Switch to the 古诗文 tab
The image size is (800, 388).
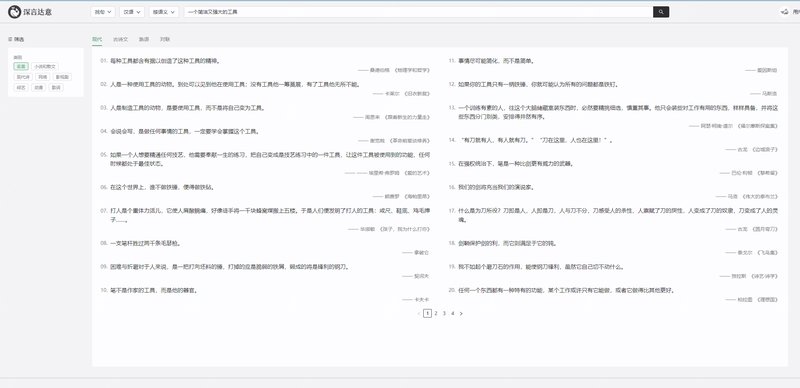(120, 39)
